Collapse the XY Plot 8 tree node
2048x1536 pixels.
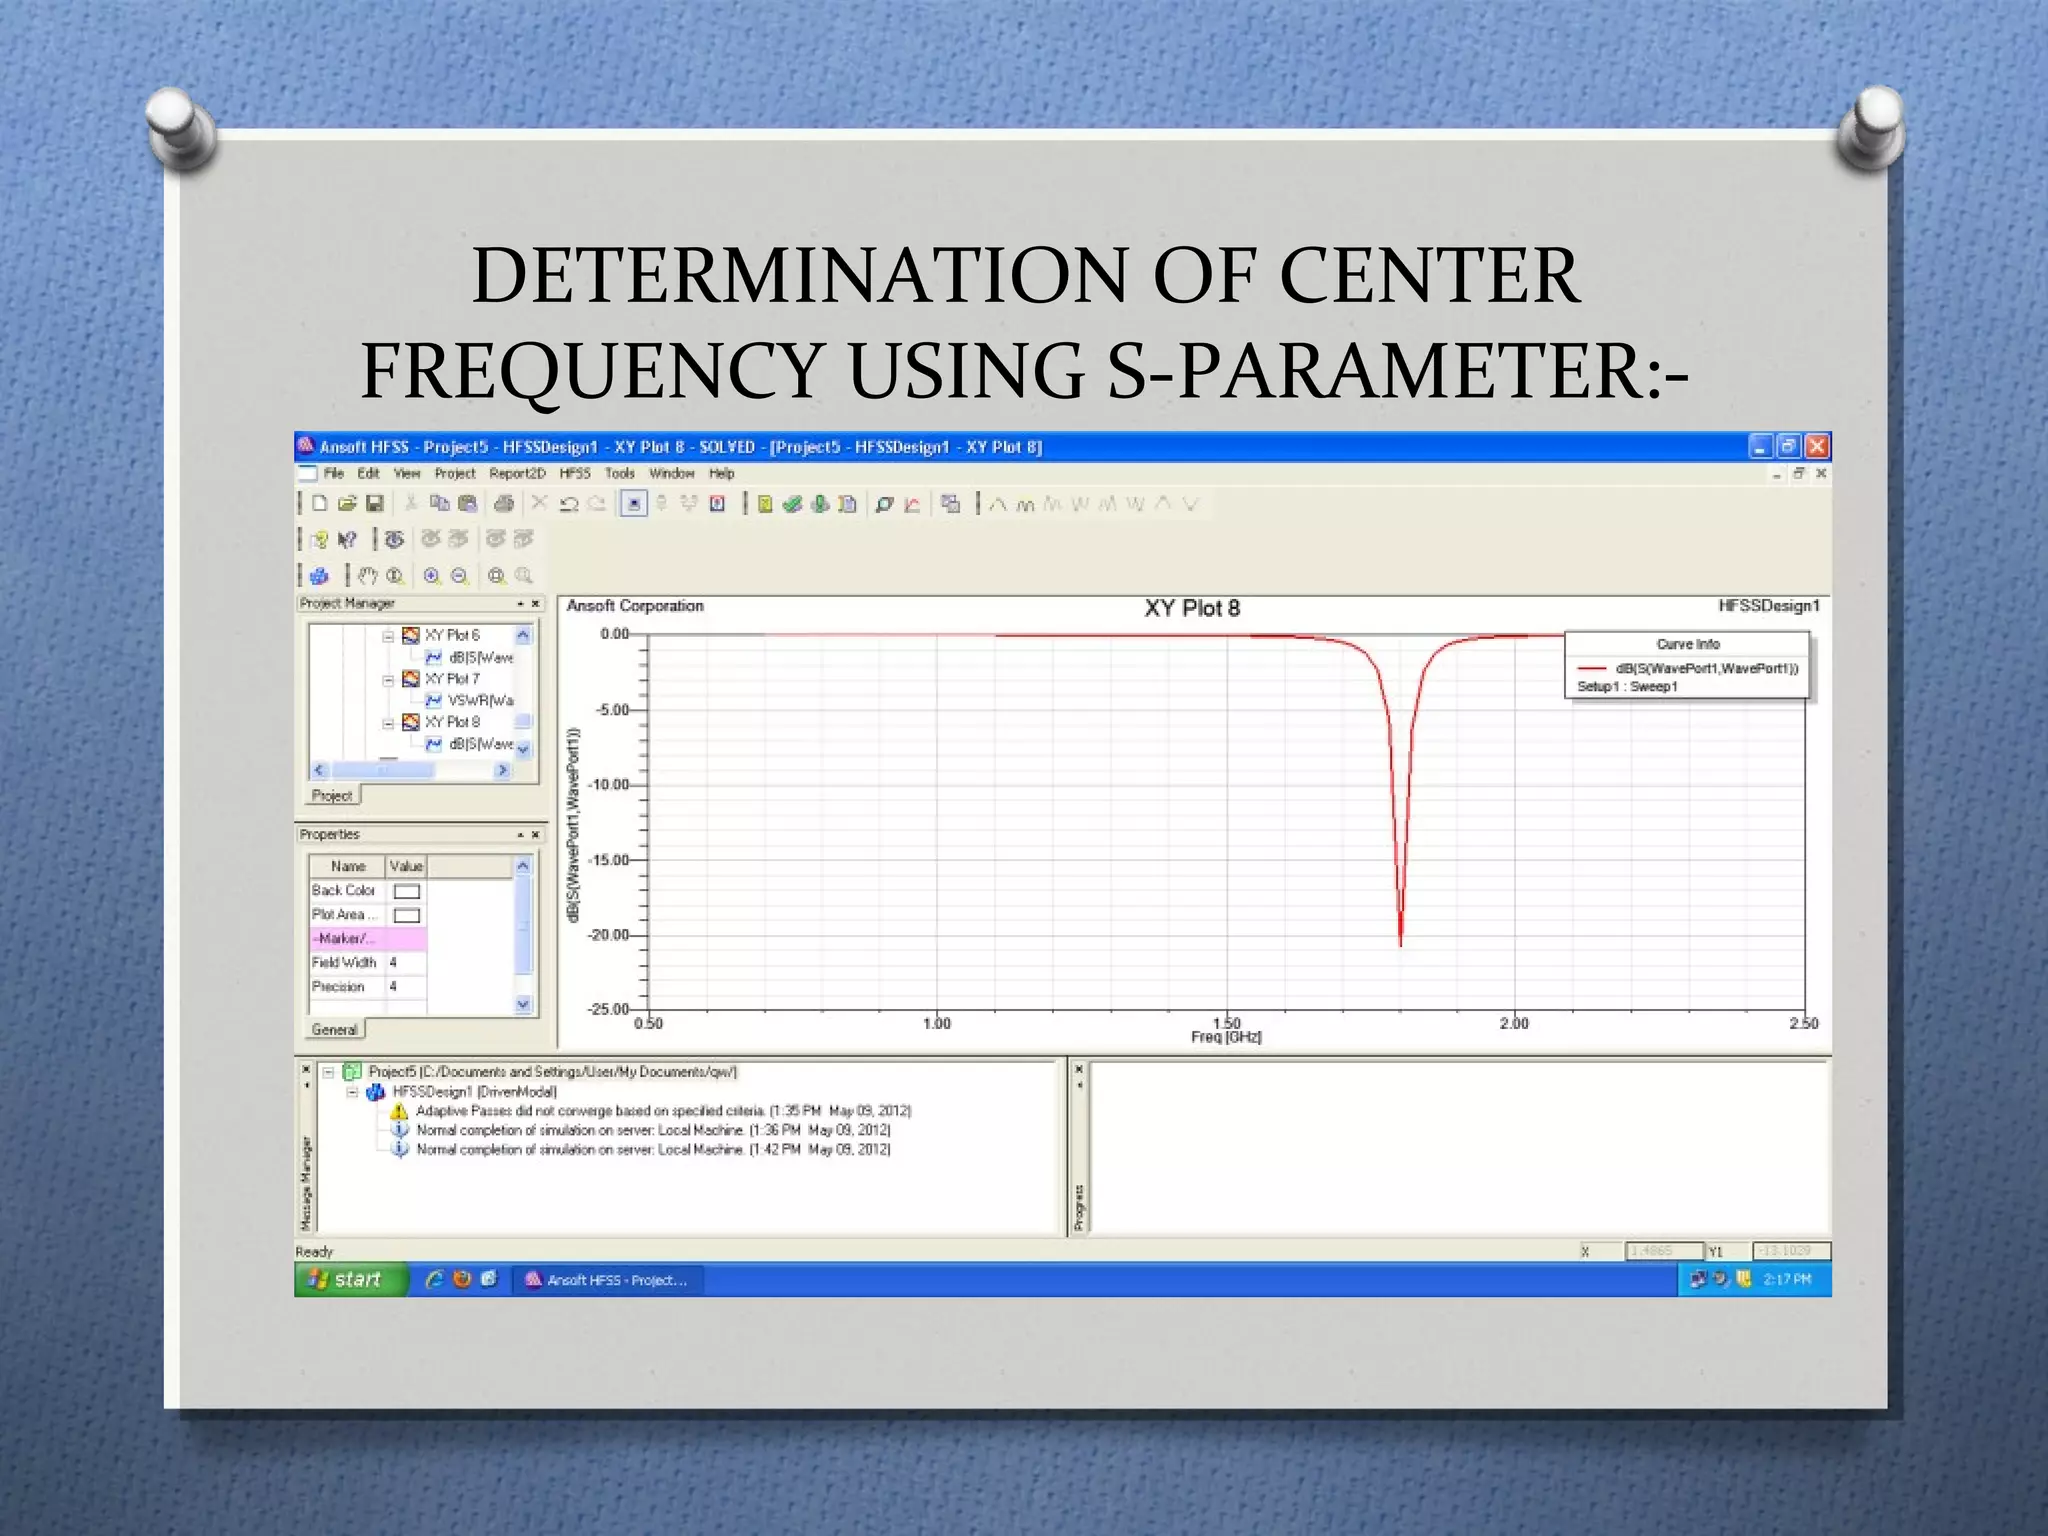pos(389,723)
